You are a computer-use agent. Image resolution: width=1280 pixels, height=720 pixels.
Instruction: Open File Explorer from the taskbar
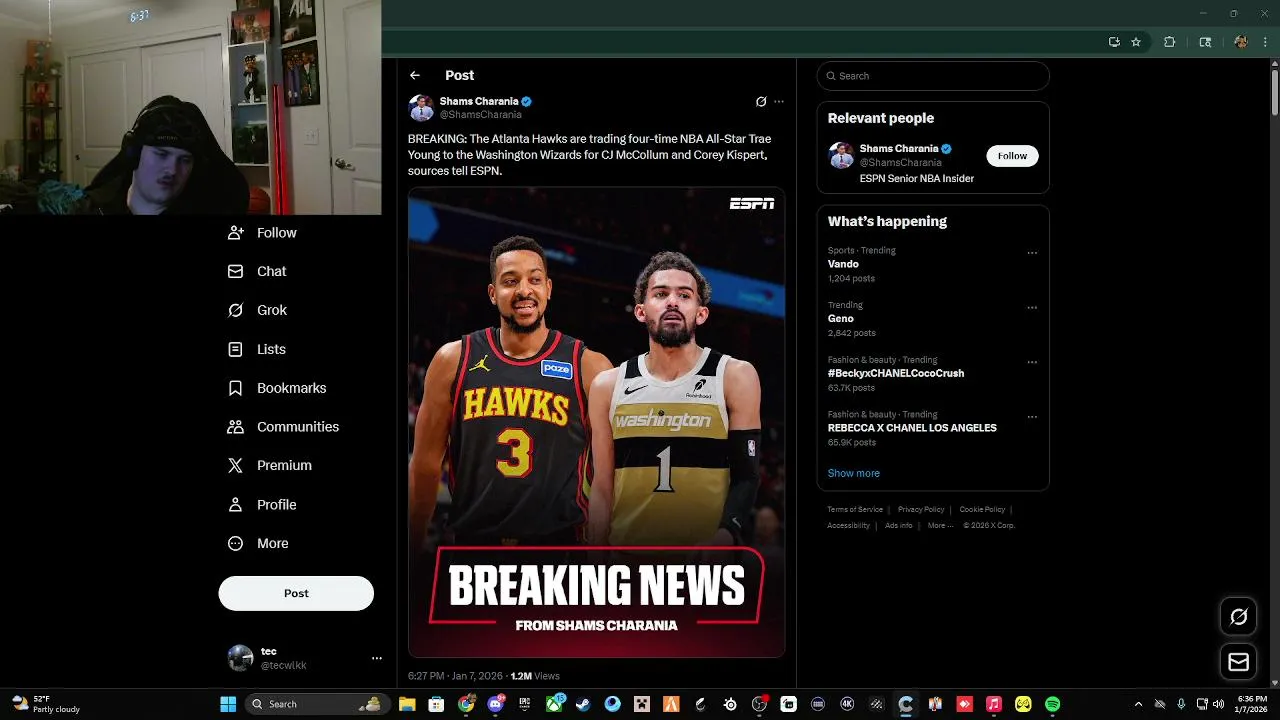click(407, 704)
